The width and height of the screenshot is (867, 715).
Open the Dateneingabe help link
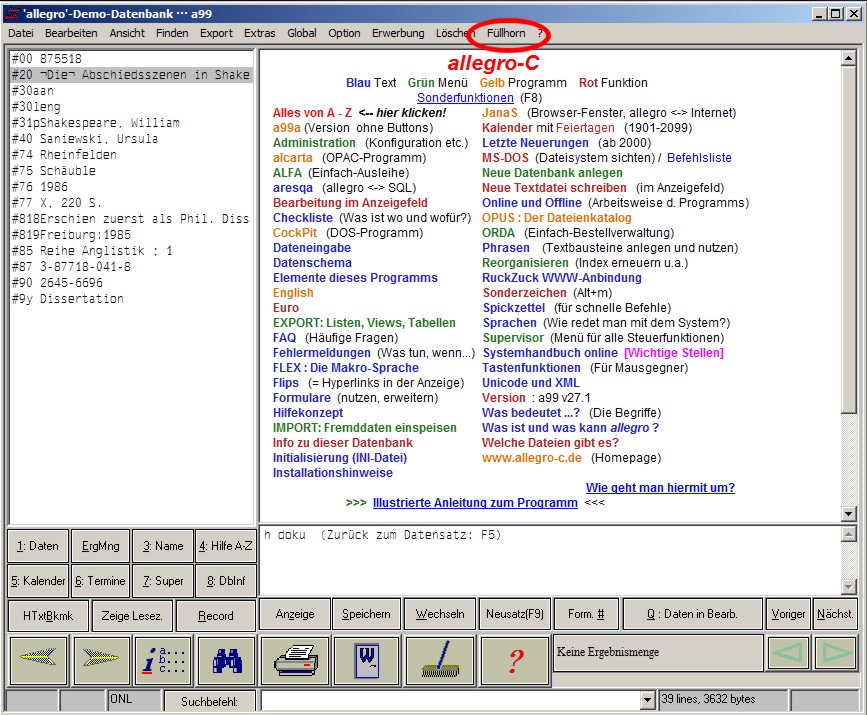(x=311, y=248)
